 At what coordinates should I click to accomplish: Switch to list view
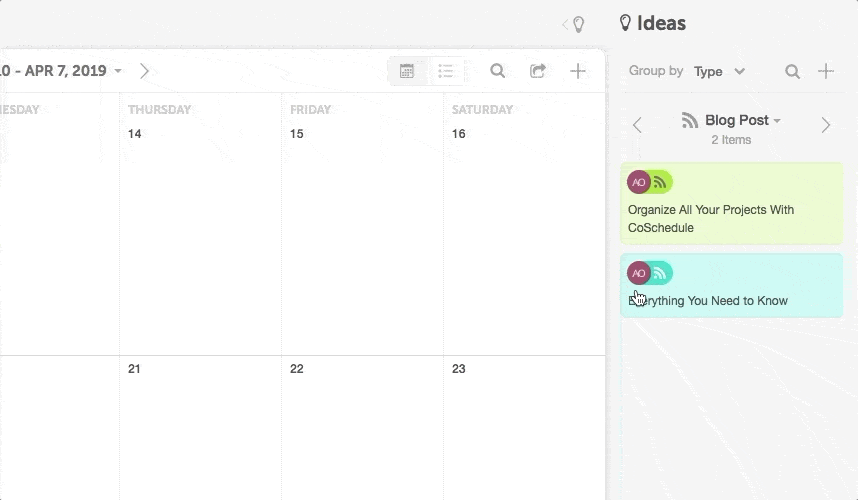coord(446,71)
